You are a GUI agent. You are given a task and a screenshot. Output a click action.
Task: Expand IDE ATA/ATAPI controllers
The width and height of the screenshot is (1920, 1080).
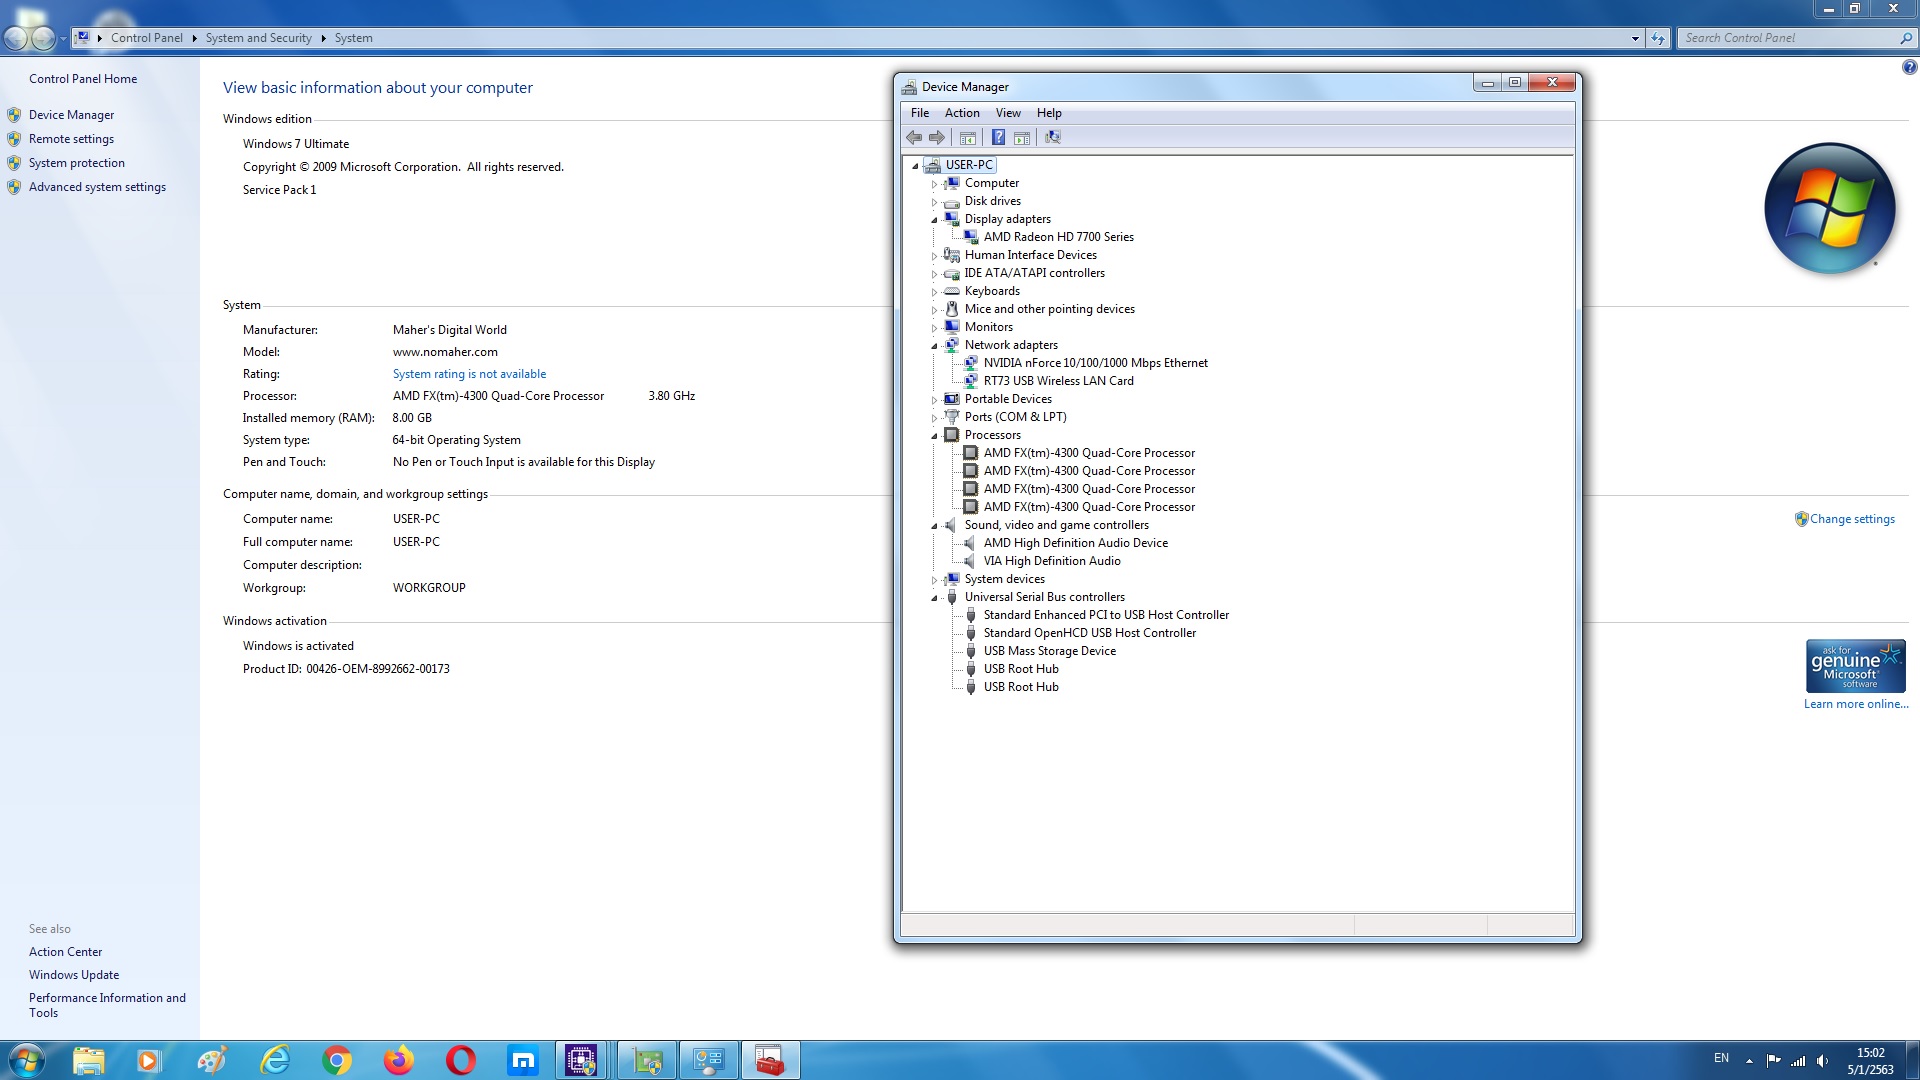tap(934, 274)
